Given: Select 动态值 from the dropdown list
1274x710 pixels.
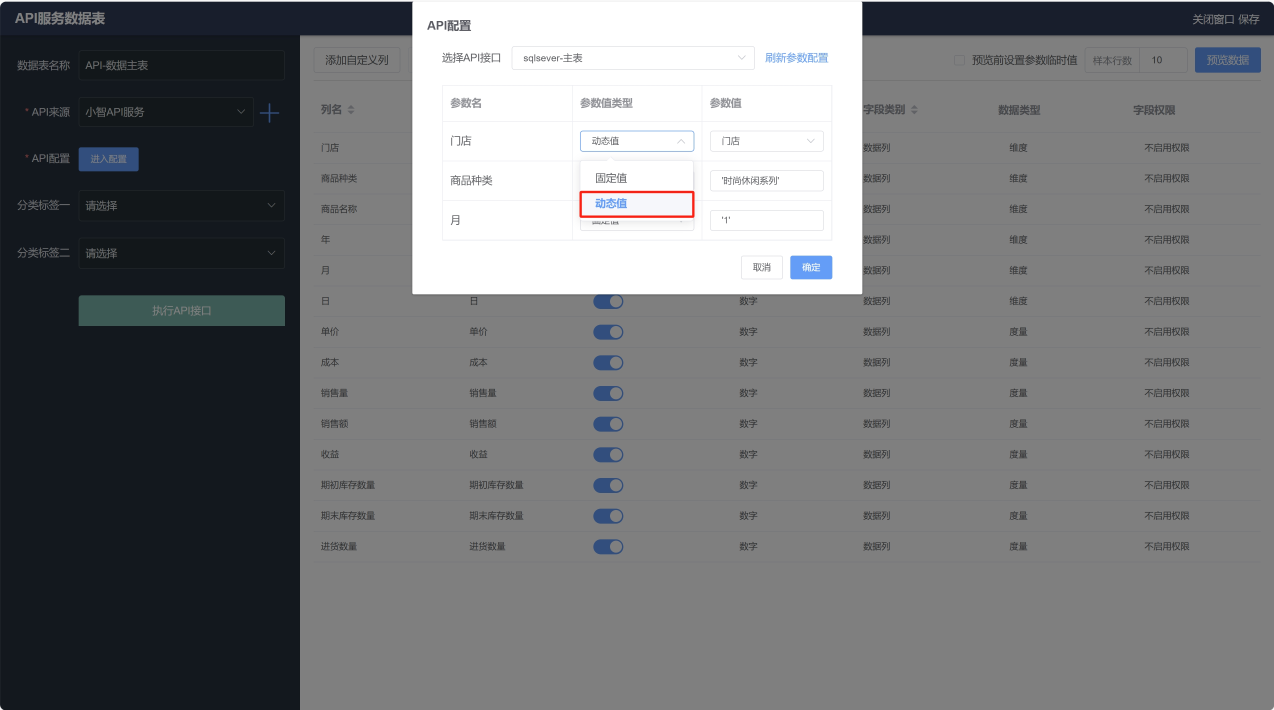Looking at the screenshot, I should click(636, 203).
